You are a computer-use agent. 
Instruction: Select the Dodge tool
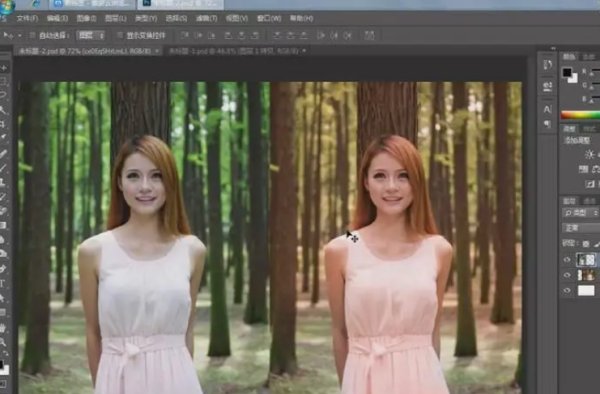[4, 253]
